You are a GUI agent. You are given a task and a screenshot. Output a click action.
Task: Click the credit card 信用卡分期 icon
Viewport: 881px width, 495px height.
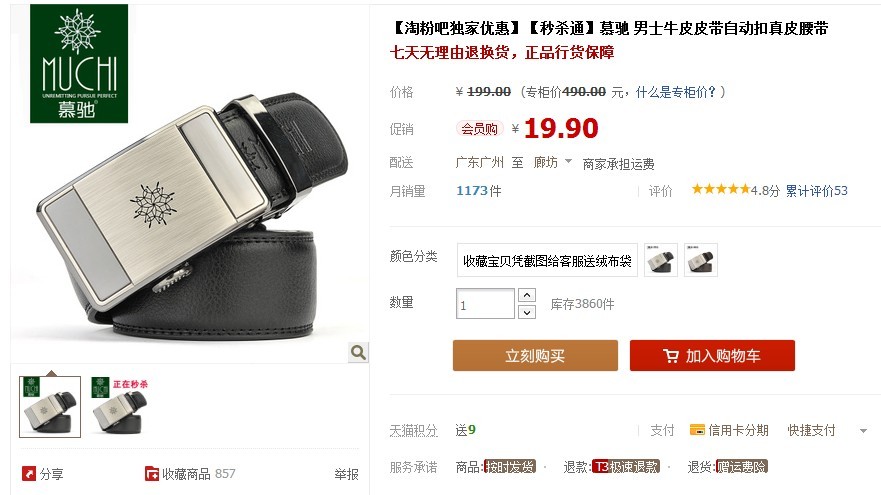pos(697,430)
